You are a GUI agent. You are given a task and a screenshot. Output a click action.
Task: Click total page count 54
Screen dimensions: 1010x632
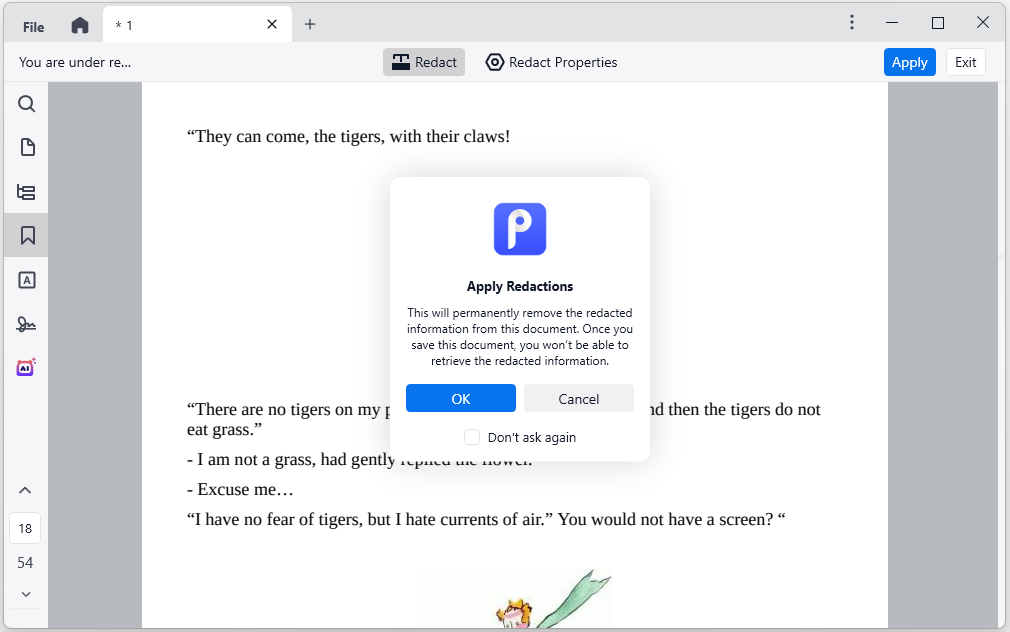click(x=25, y=563)
